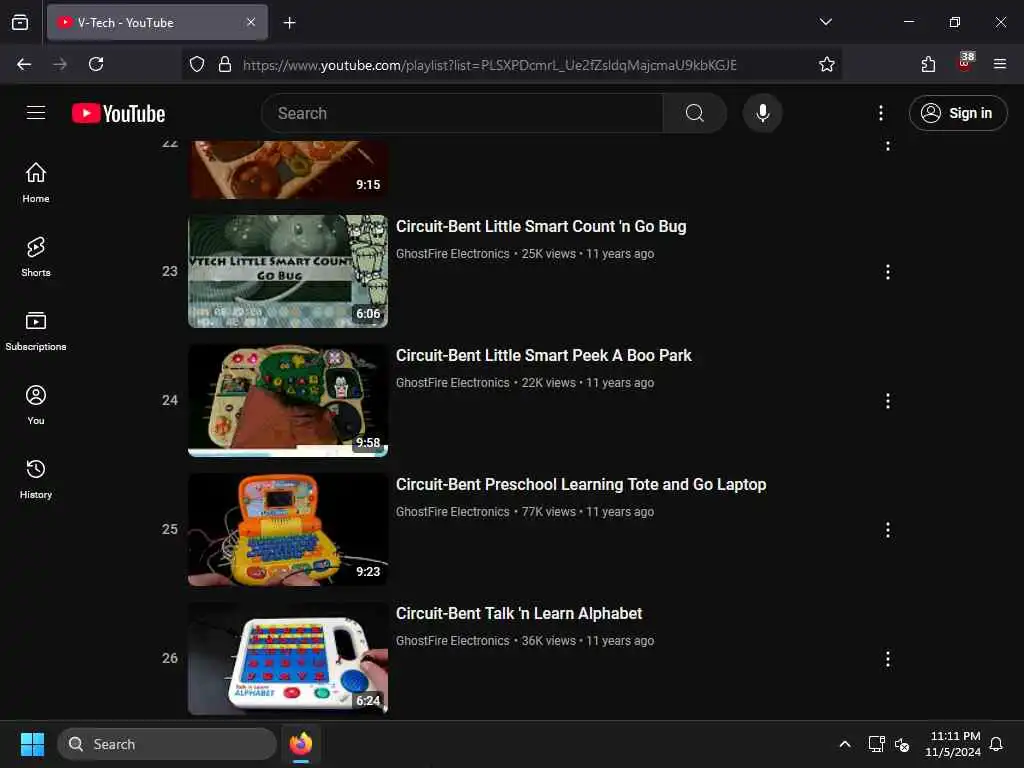Image resolution: width=1024 pixels, height=768 pixels.
Task: Open a new browser tab
Action: point(289,23)
